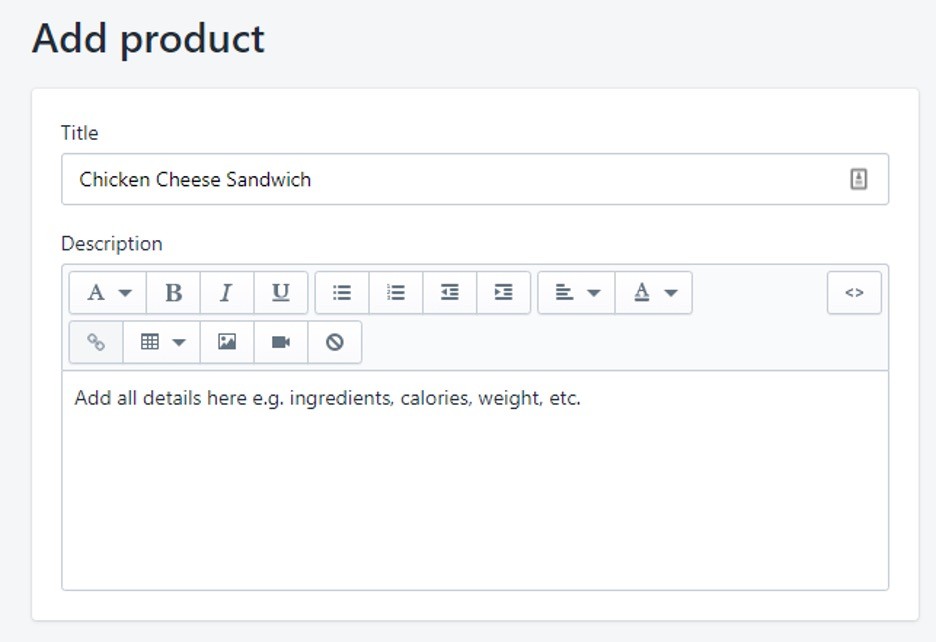This screenshot has height=642, width=936.
Task: Open the text formatting heading dropdown
Action: pos(107,293)
